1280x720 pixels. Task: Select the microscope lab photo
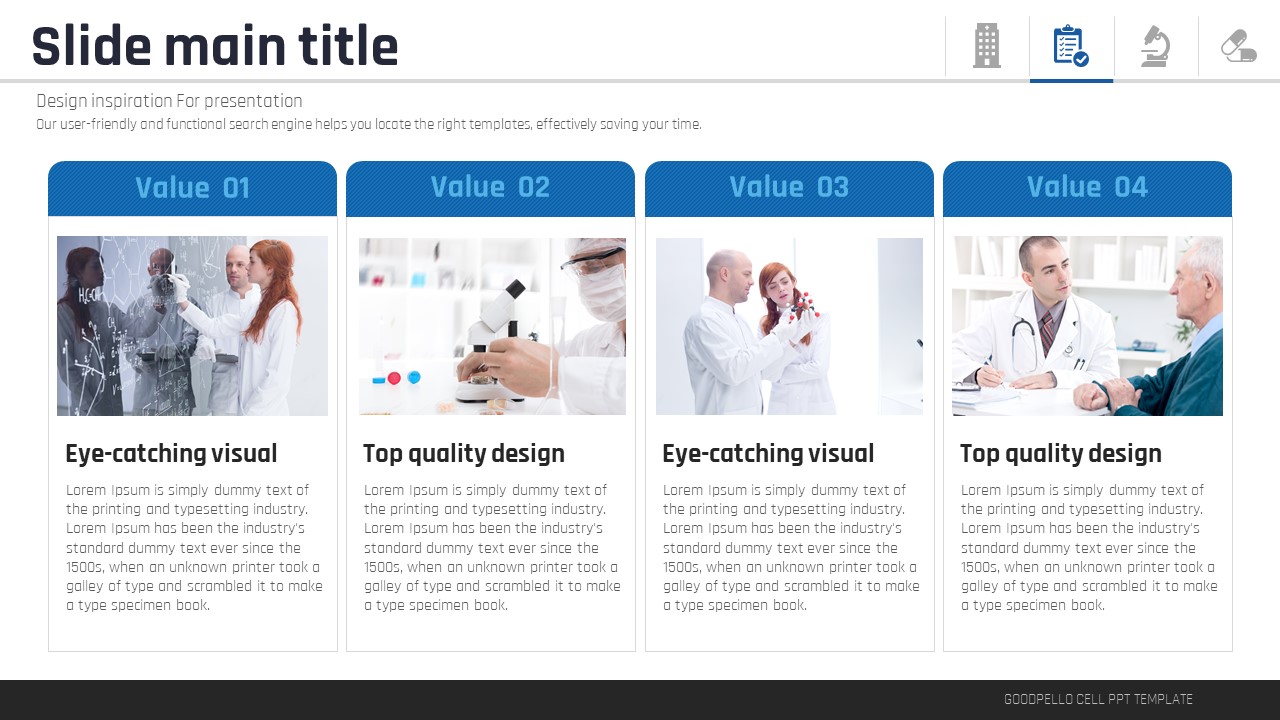(x=492, y=326)
